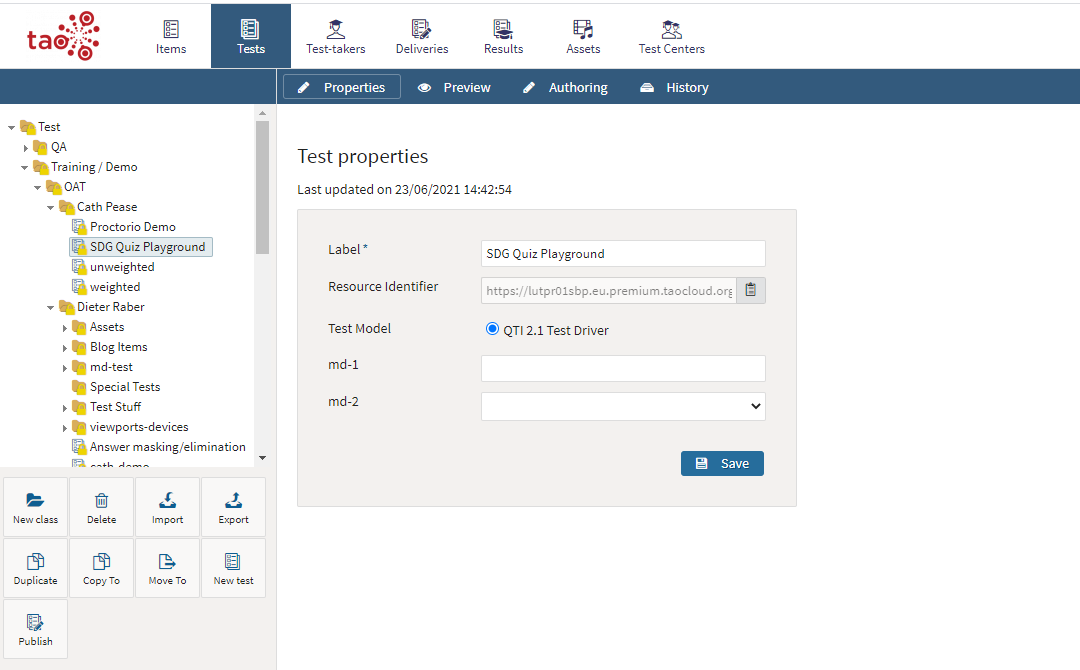Expand the Blog Items folder
Image resolution: width=1080 pixels, height=670 pixels.
[x=65, y=348]
